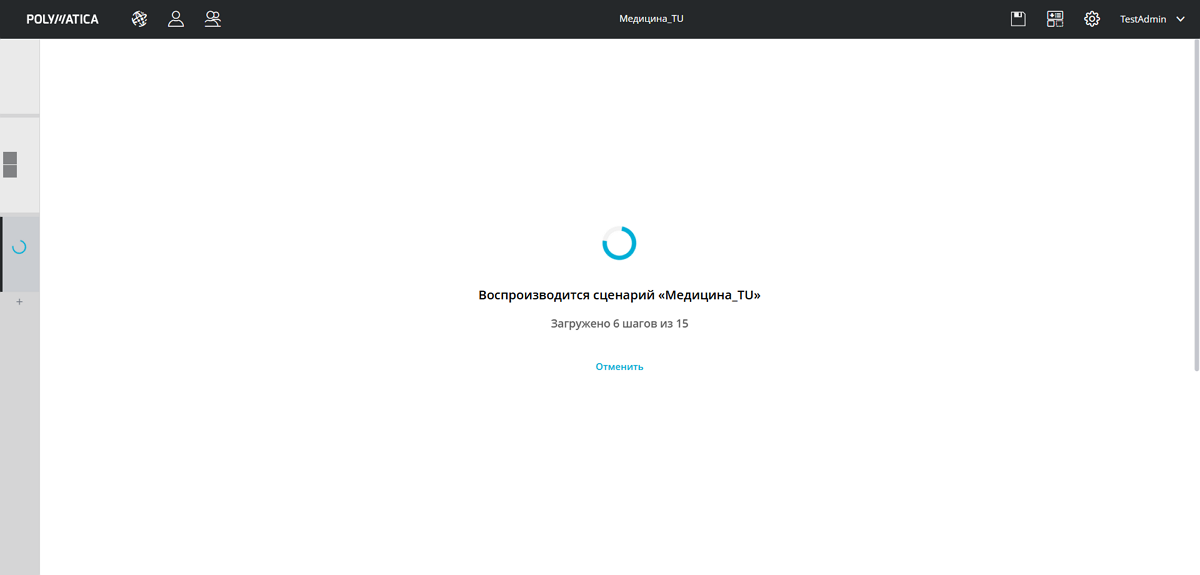Open the multisphere globe icon
This screenshot has width=1200, height=575.
point(140,19)
